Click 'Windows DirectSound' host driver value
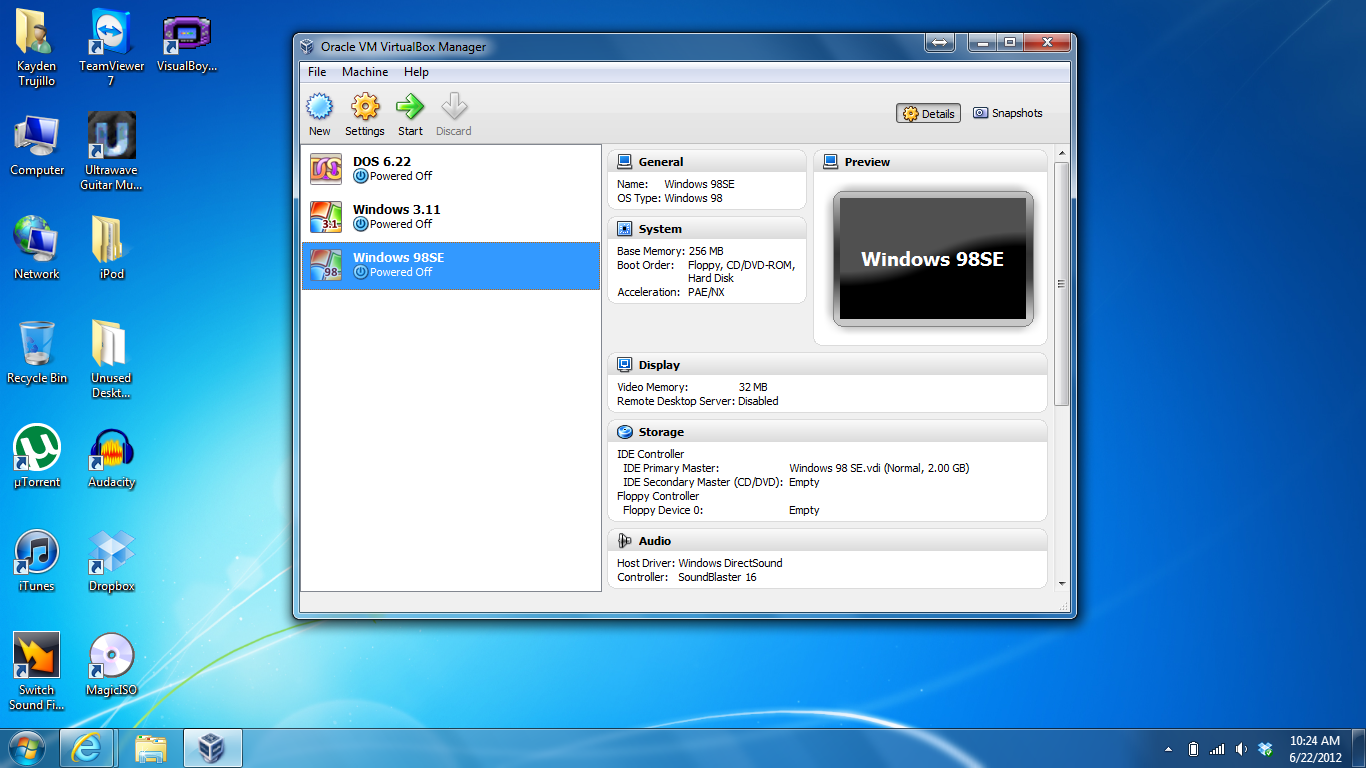 [730, 563]
